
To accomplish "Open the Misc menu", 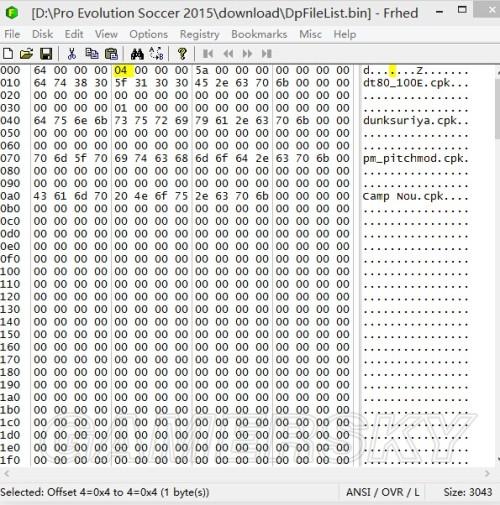I will (310, 34).
